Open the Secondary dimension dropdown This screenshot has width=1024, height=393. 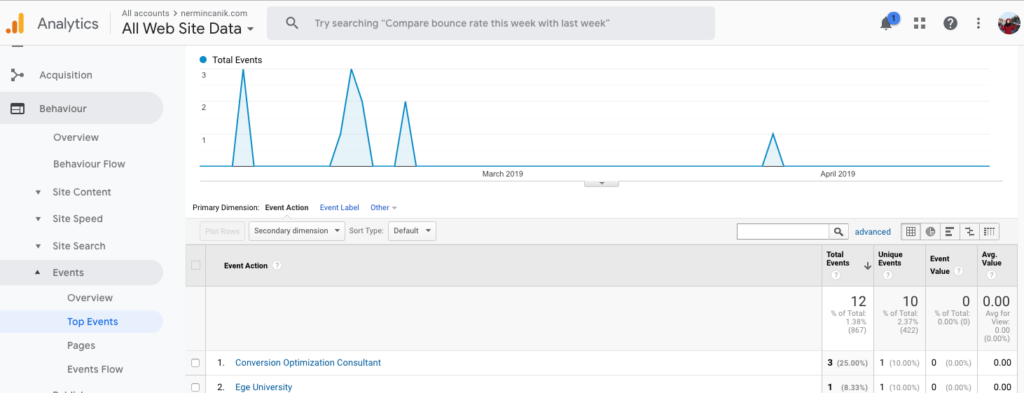click(297, 231)
